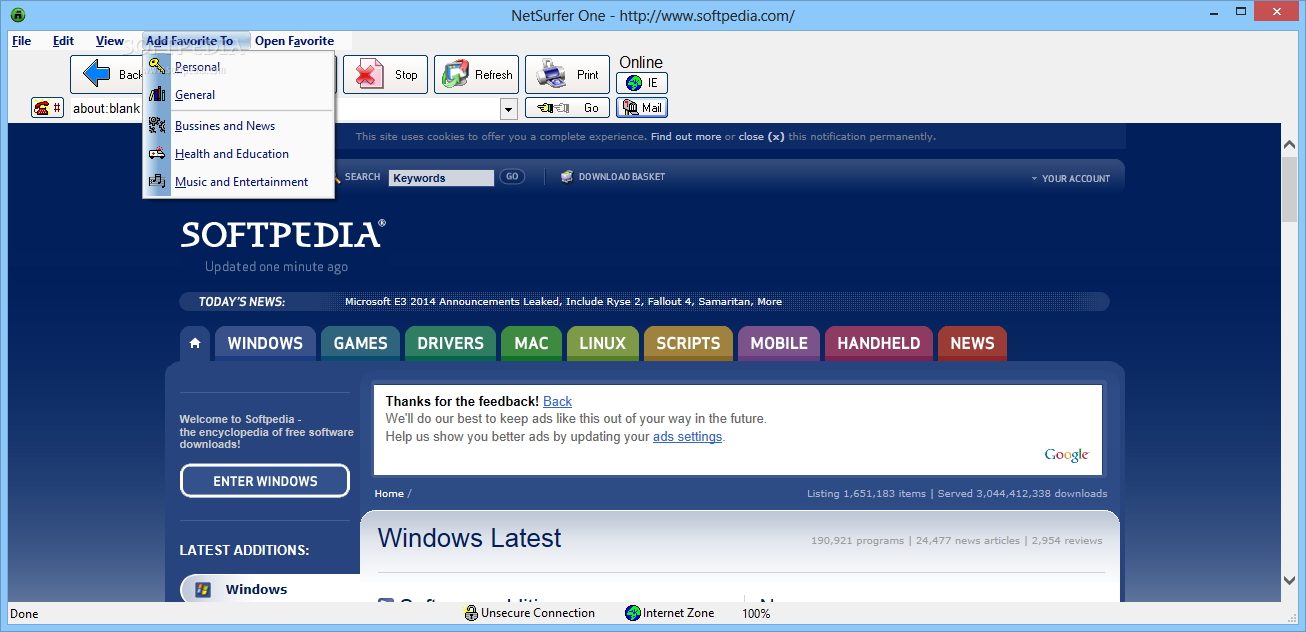This screenshot has height=632, width=1306.
Task: Open the File menu
Action: [21, 41]
